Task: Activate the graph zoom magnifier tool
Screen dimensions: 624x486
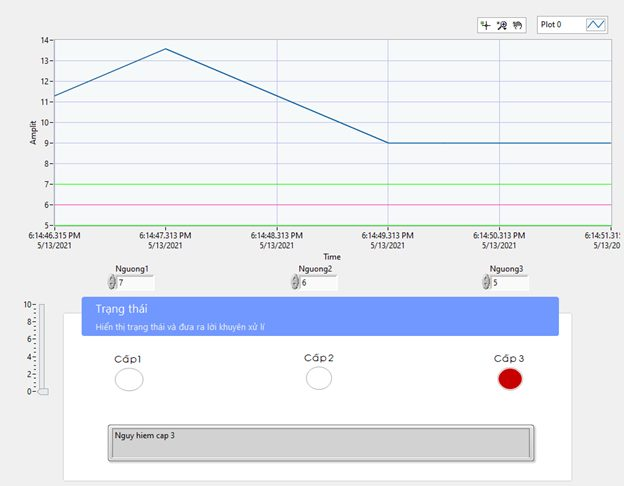Action: [501, 25]
